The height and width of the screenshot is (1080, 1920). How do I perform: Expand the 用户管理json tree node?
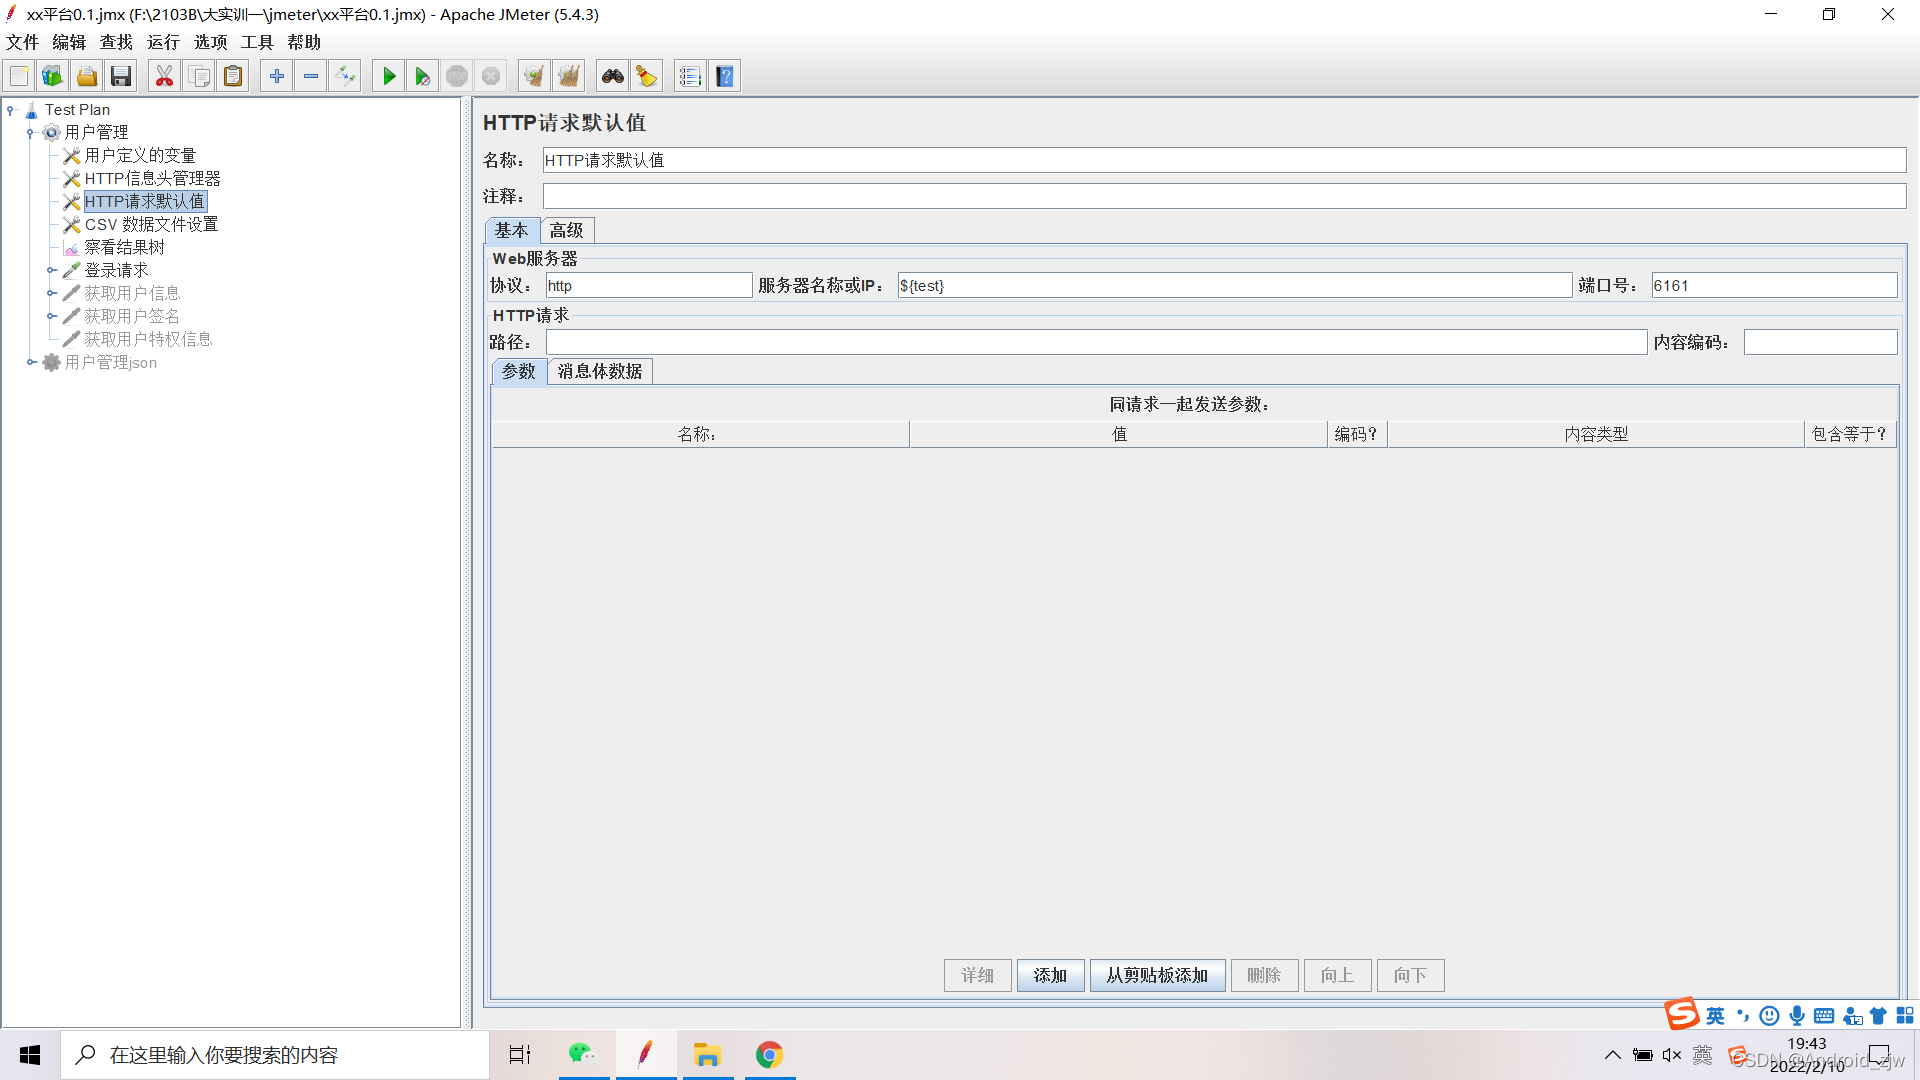pos(31,362)
